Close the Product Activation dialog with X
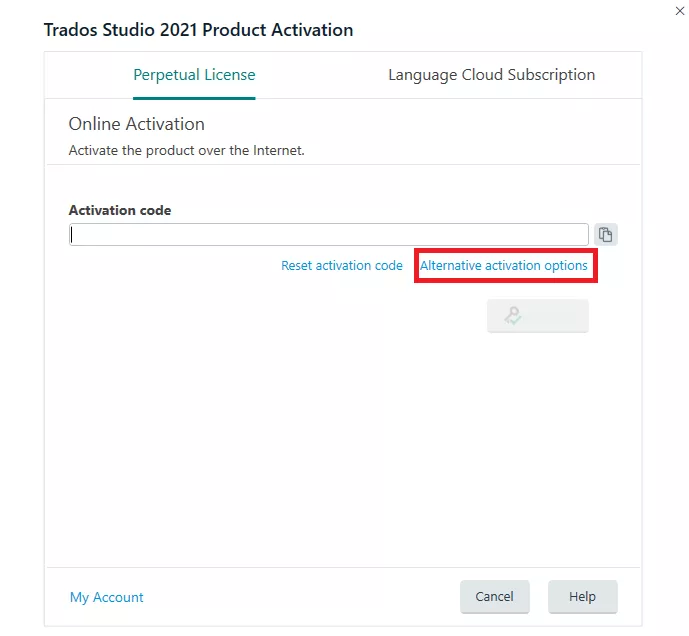This screenshot has height=636, width=689. click(680, 11)
